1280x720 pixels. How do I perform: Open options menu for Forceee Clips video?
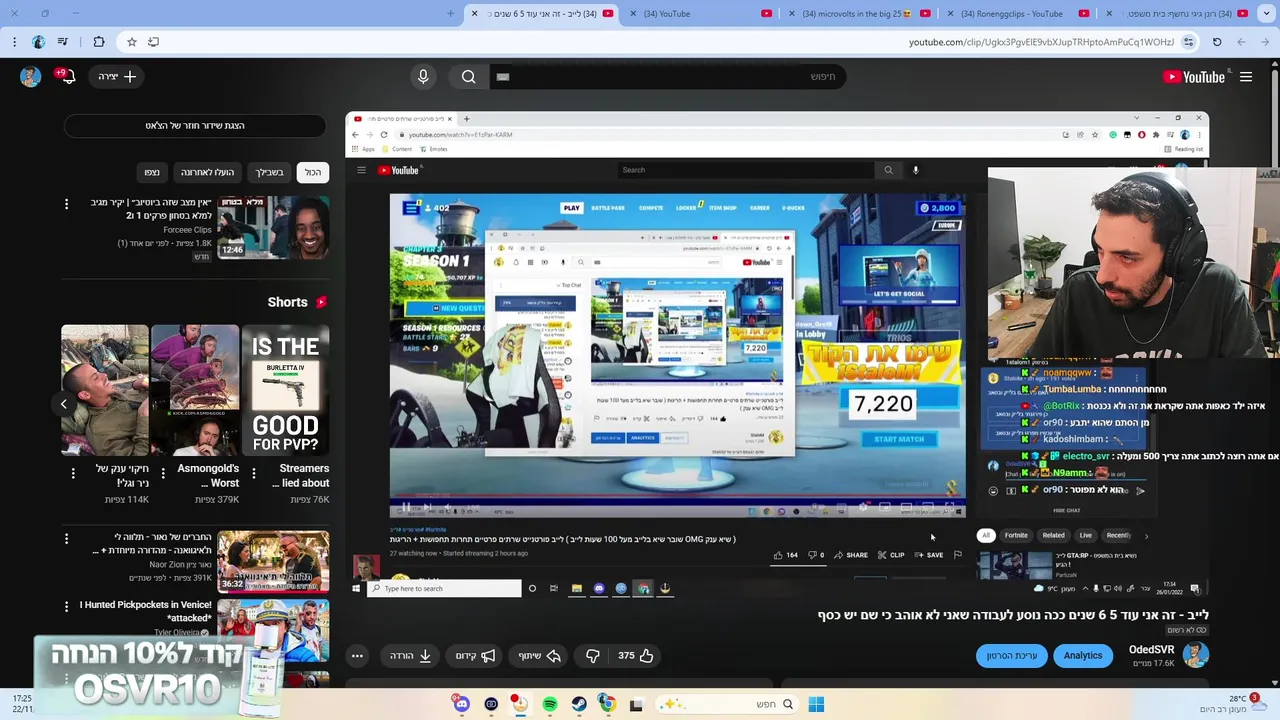67,204
